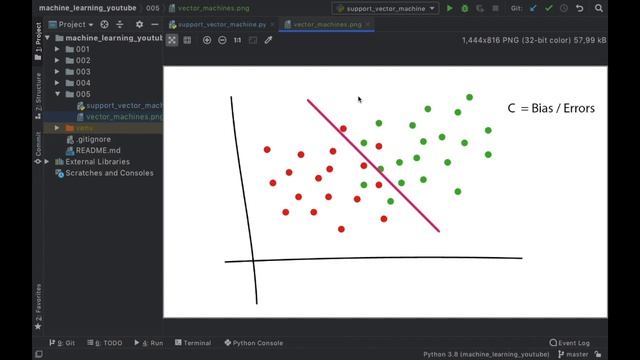This screenshot has height=360, width=640.
Task: Toggle the Project side panel tab
Action: point(38,41)
